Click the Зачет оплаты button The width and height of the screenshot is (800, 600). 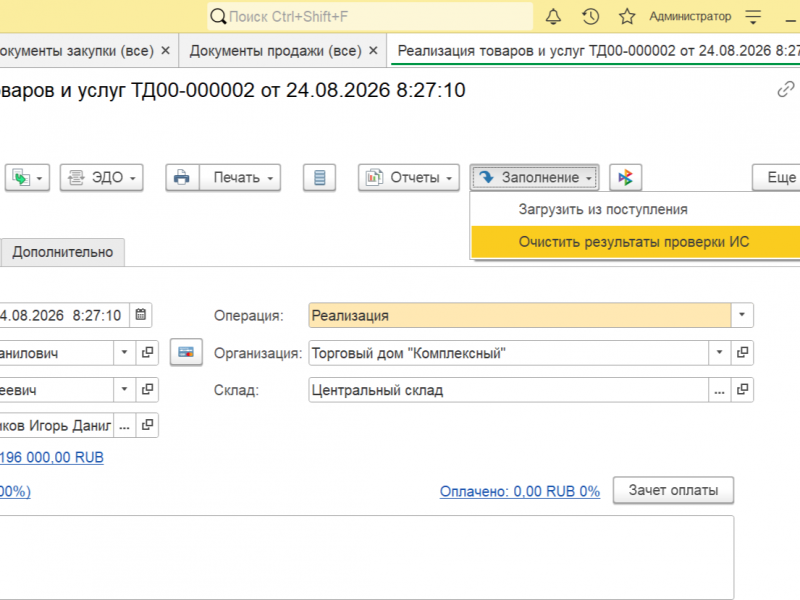tap(673, 490)
